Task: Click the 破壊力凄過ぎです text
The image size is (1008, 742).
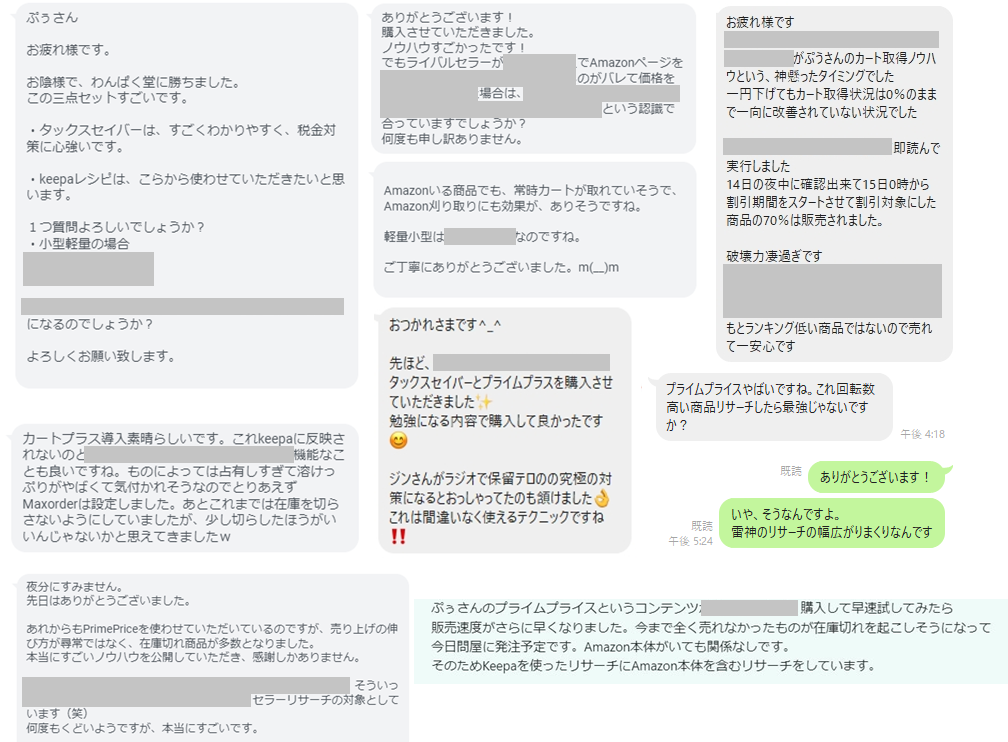Action: 774,256
